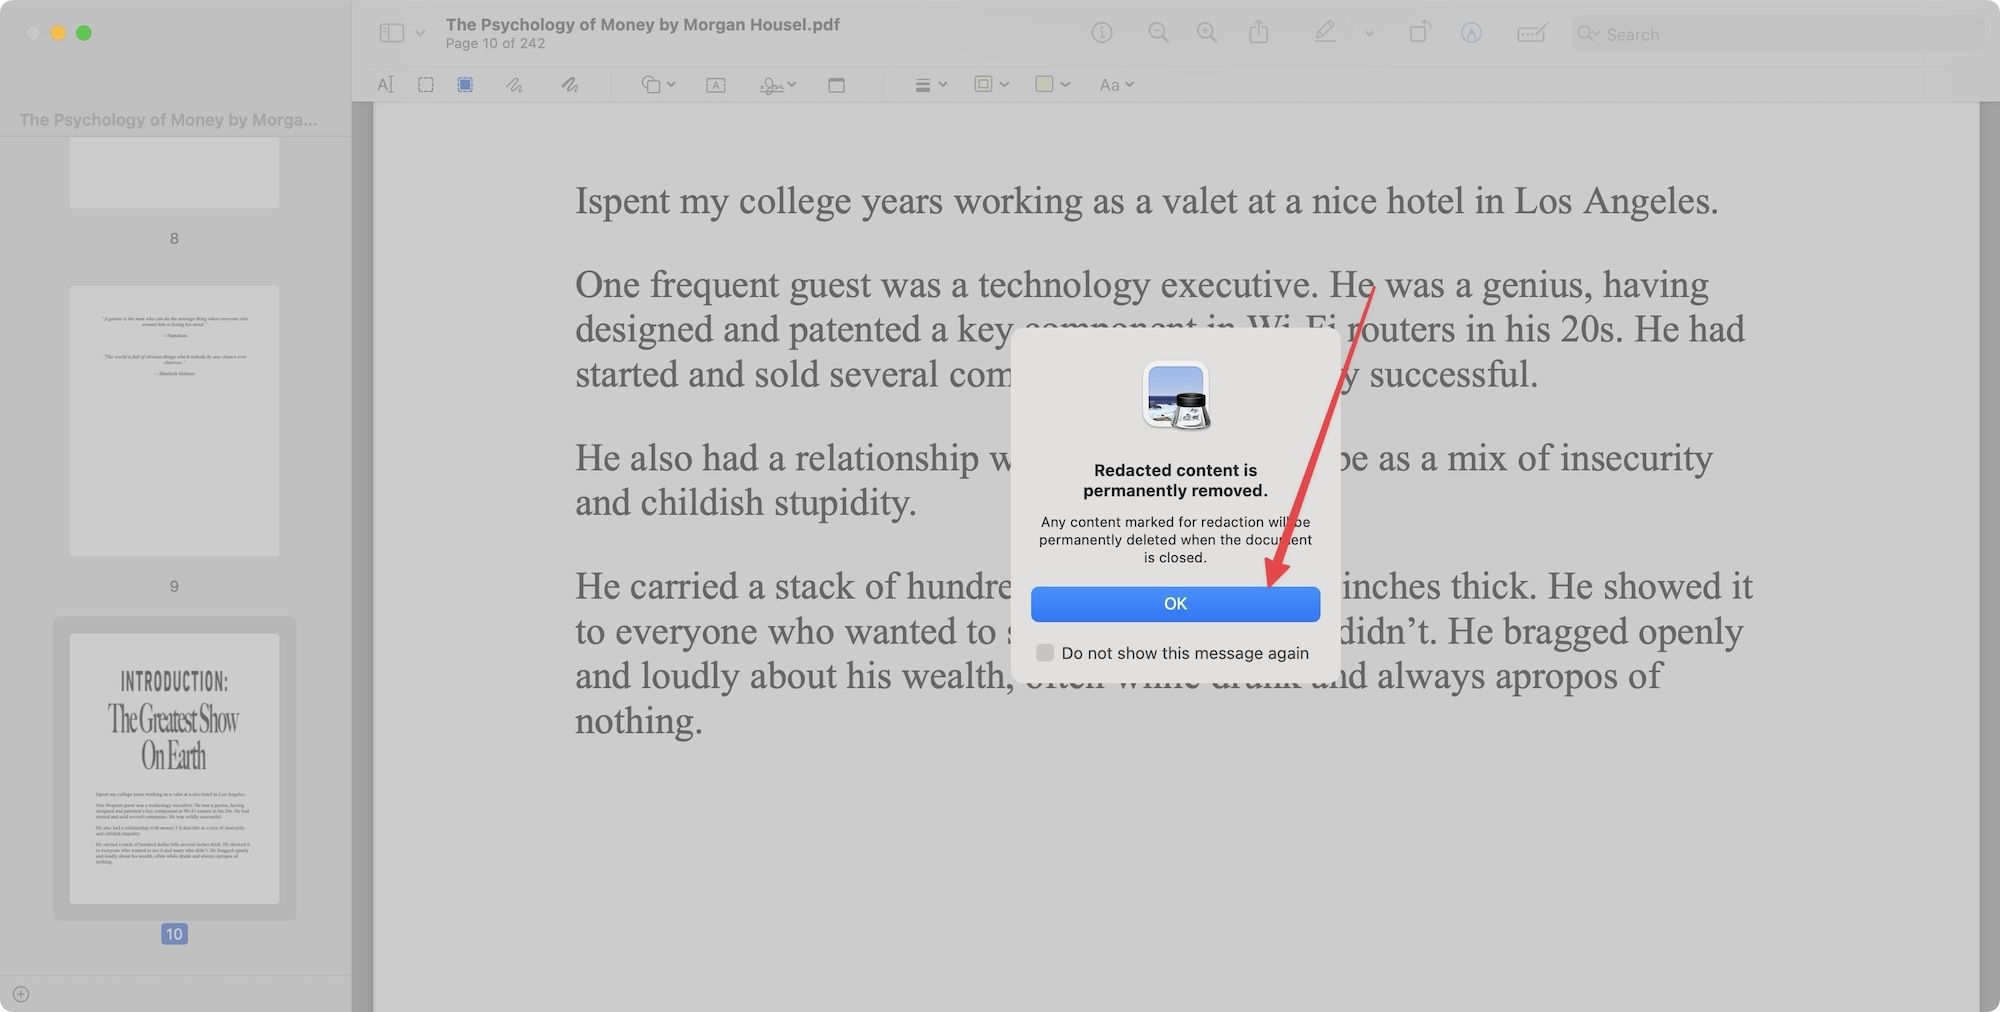Open the Shapes dropdown menu
The width and height of the screenshot is (2000, 1012).
[x=657, y=85]
